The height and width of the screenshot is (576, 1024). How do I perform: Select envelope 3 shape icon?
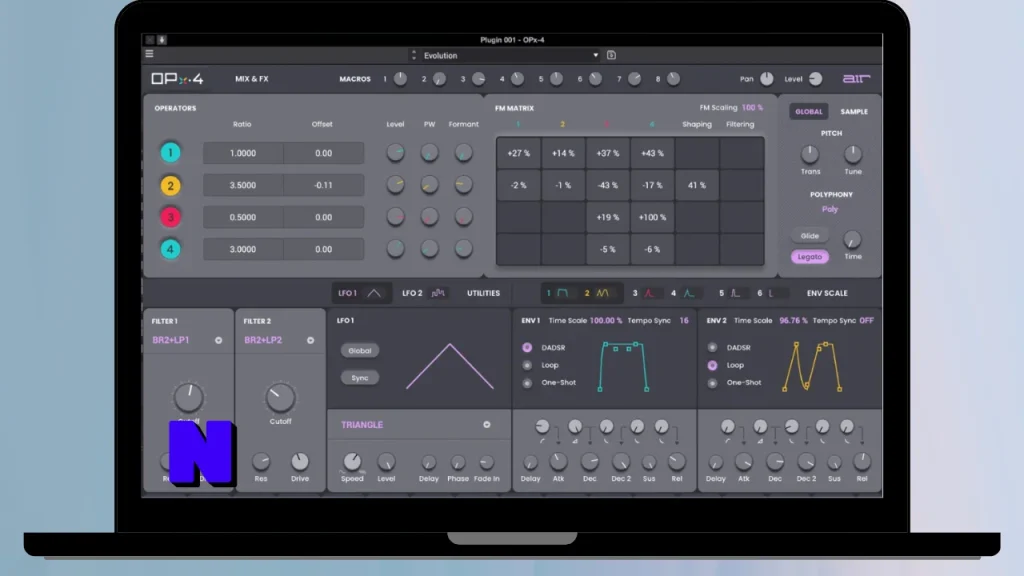point(648,293)
